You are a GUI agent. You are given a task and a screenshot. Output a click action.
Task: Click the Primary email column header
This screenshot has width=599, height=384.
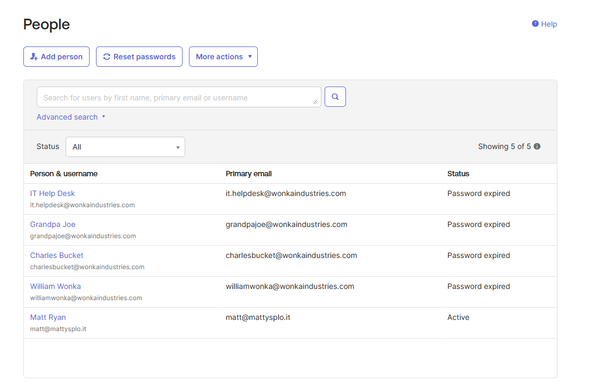(x=248, y=173)
